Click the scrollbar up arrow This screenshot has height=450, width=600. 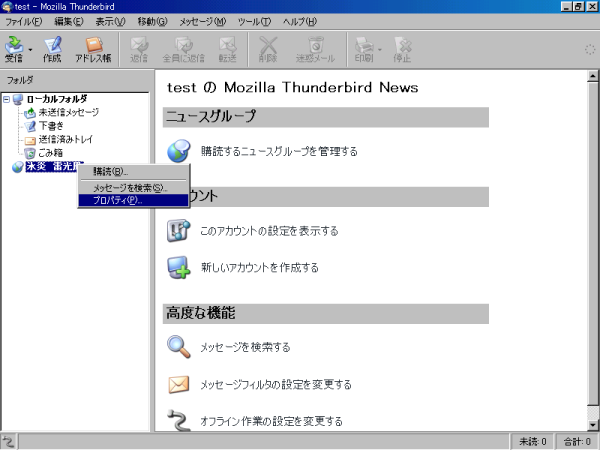click(593, 76)
